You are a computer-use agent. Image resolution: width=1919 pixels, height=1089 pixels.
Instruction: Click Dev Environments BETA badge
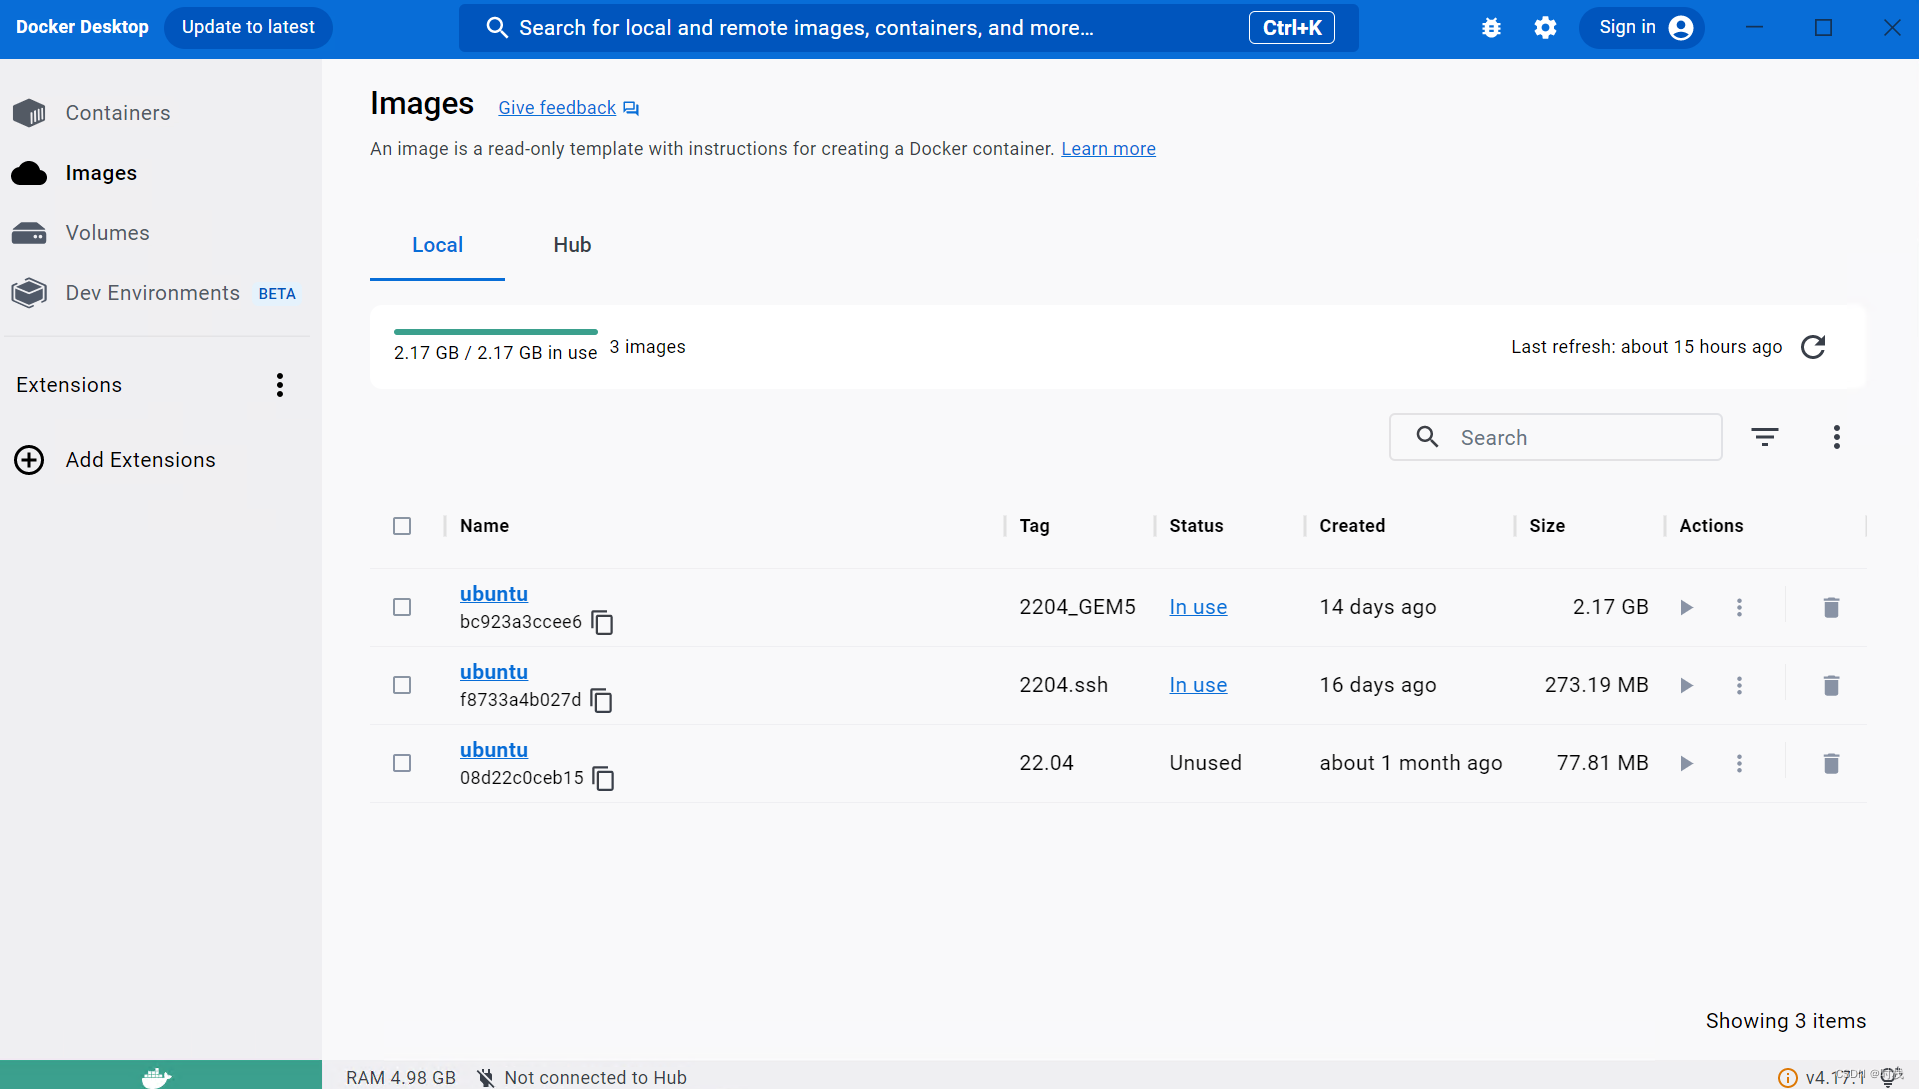277,294
